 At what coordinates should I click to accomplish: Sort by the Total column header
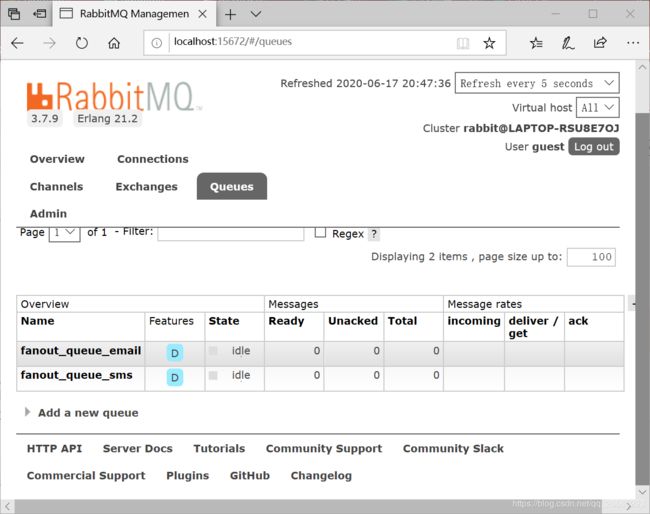(x=402, y=321)
